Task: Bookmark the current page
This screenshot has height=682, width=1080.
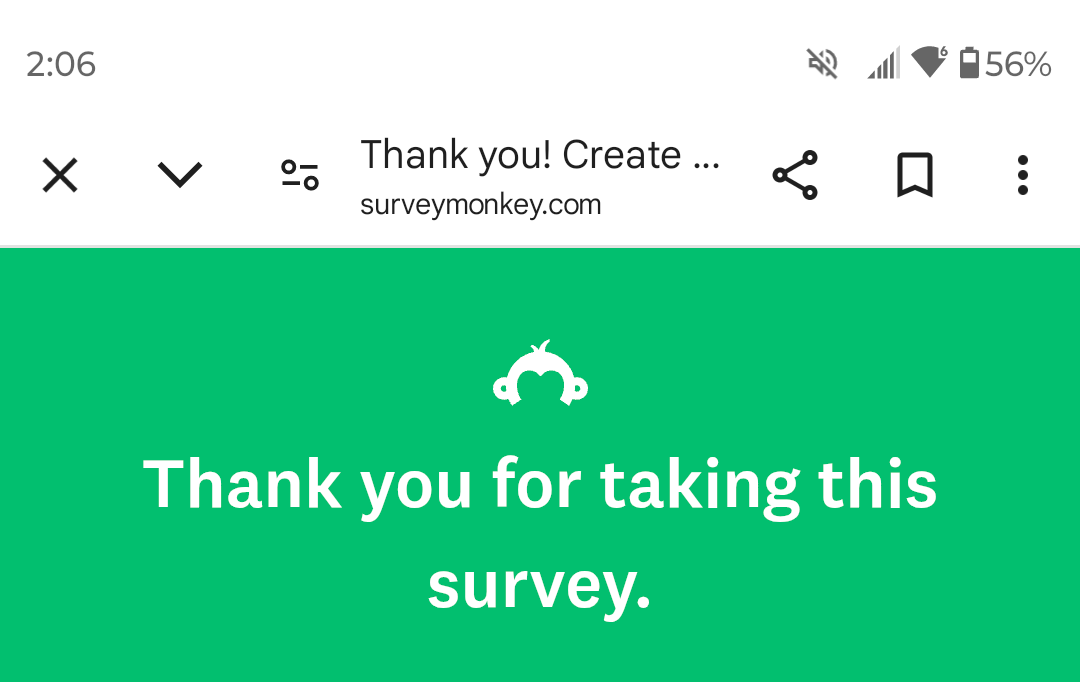Action: pyautogui.click(x=914, y=176)
